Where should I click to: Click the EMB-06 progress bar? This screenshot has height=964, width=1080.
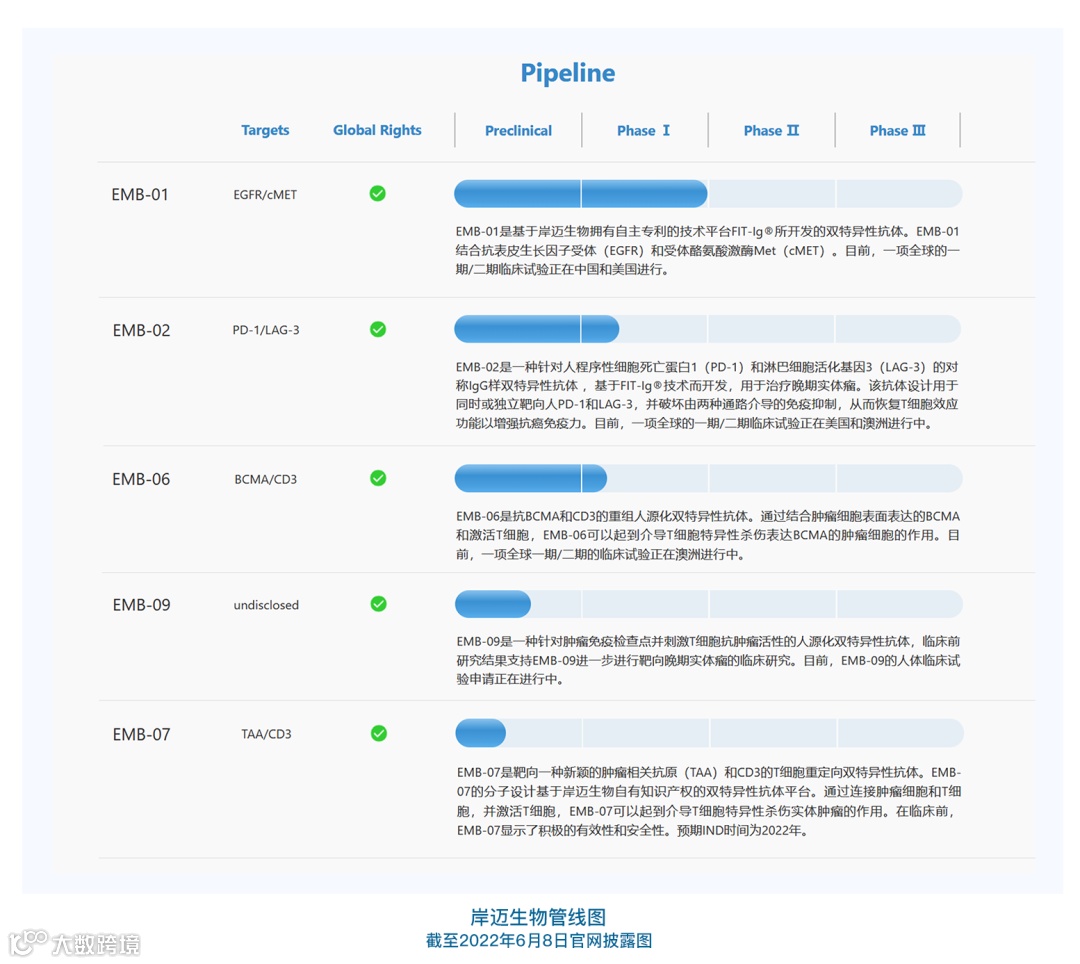point(708,478)
